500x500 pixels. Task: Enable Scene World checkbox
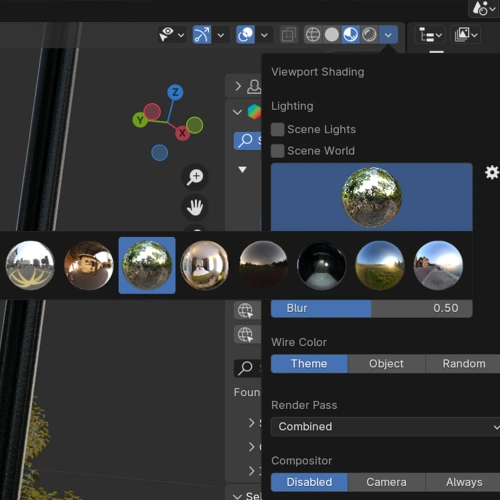pyautogui.click(x=278, y=151)
